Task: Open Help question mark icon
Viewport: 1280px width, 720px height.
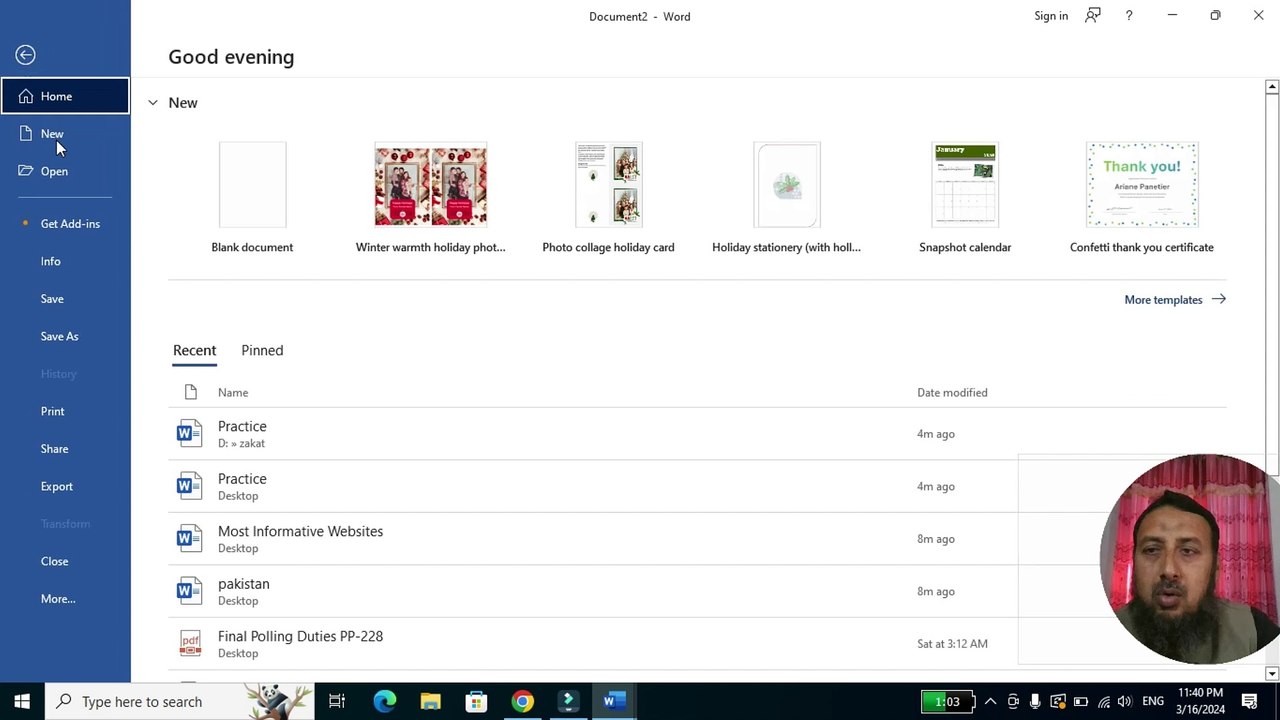Action: tap(1129, 16)
